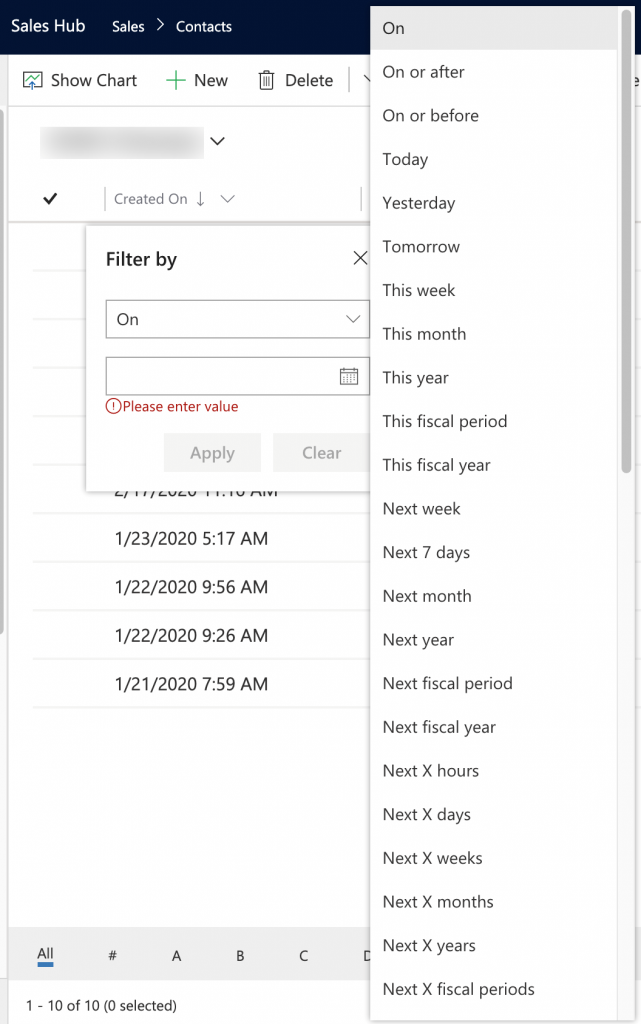The height and width of the screenshot is (1024, 641).
Task: Select letter B in the alphabet jump bar
Action: 240,955
